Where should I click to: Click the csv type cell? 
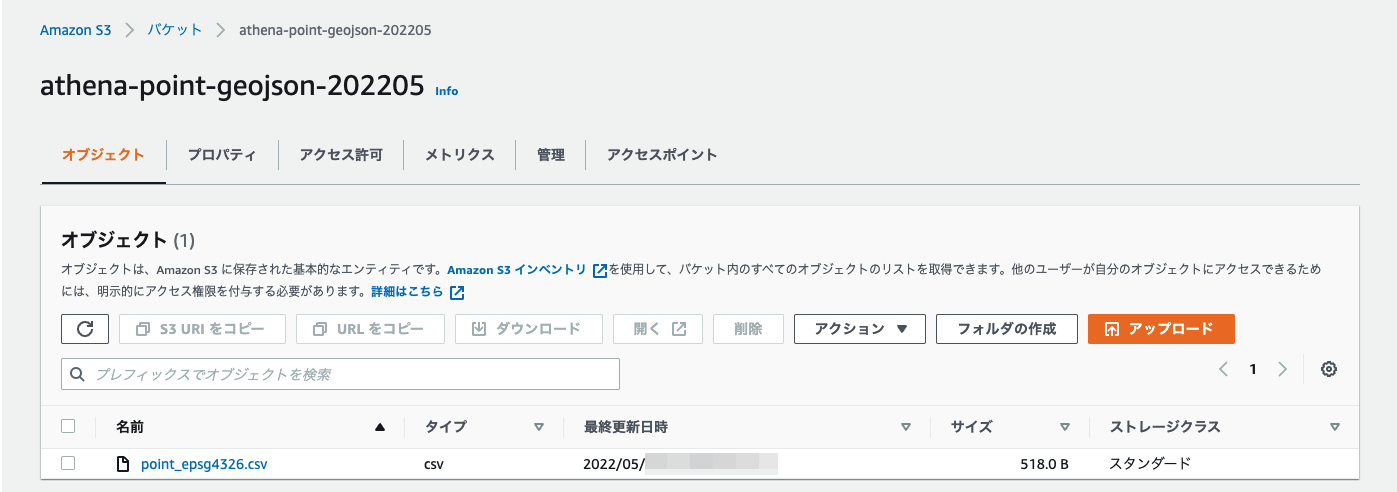click(434, 464)
